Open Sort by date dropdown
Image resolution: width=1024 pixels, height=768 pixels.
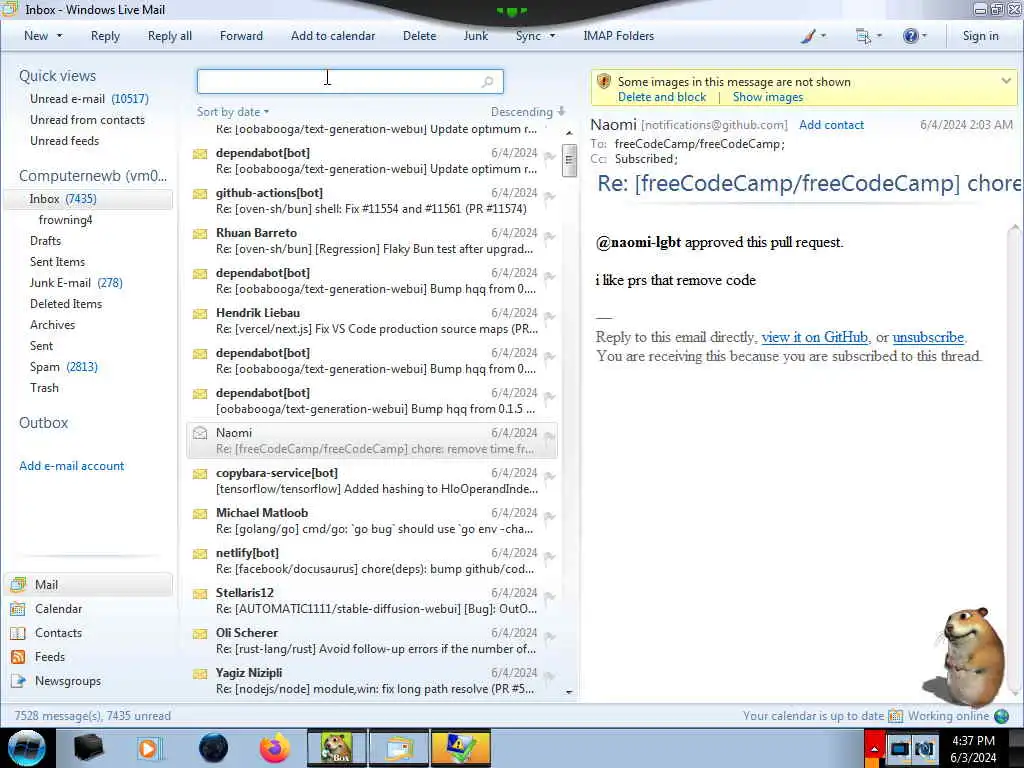click(x=233, y=112)
